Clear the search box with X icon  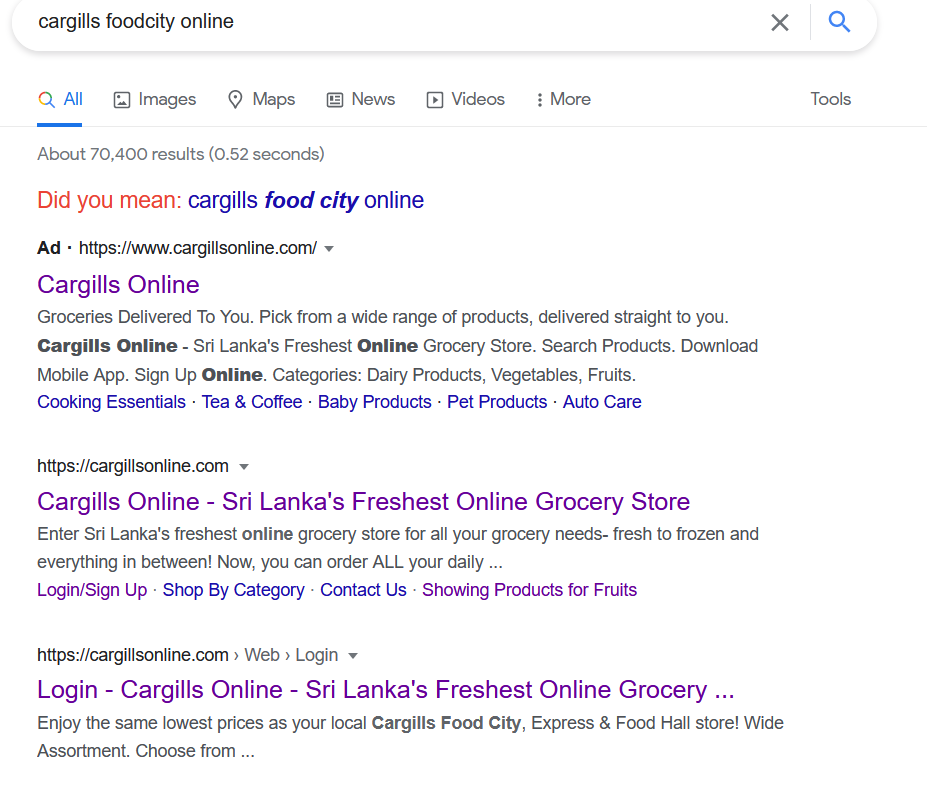(780, 22)
